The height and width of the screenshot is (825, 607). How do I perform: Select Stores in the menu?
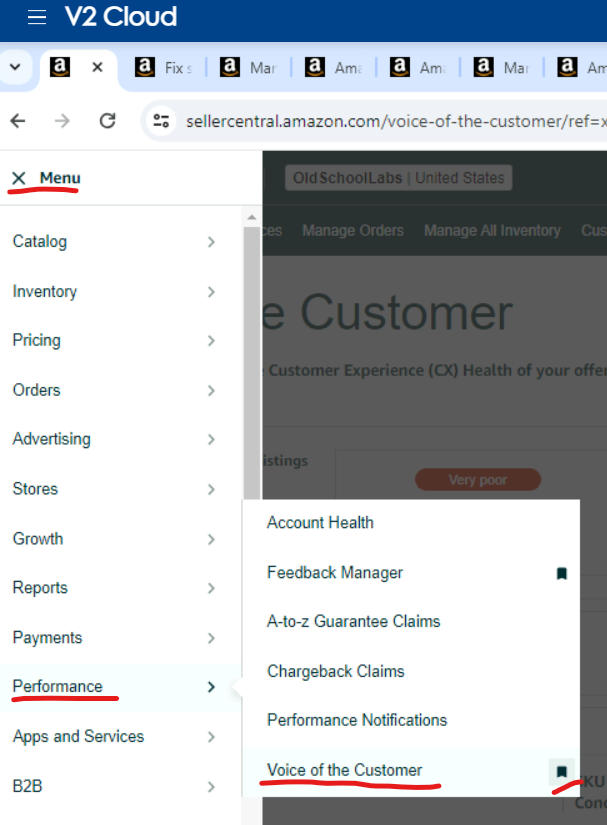click(x=35, y=489)
